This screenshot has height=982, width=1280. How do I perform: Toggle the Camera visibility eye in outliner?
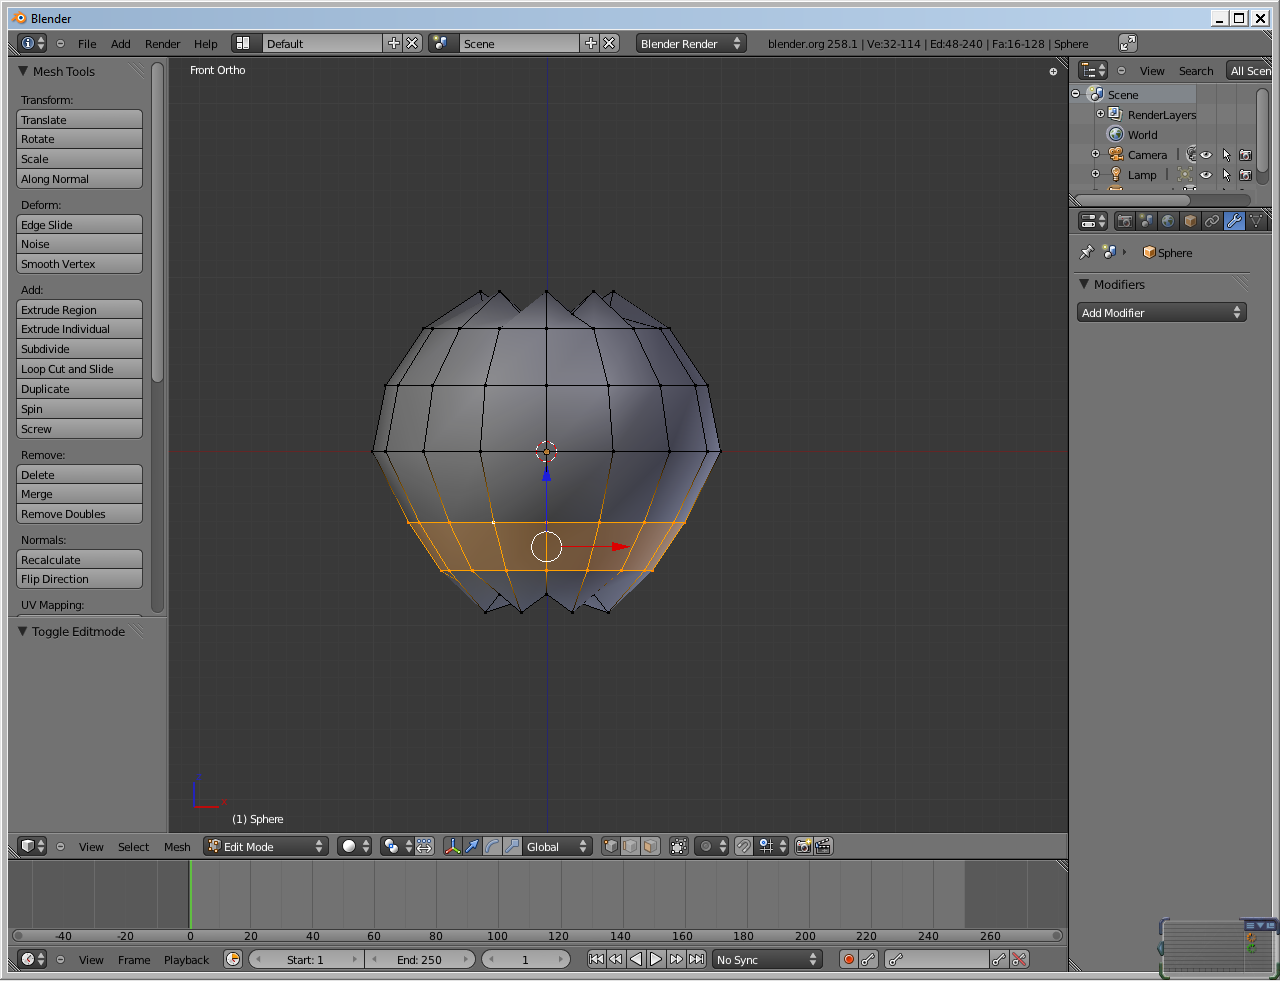coord(1205,155)
